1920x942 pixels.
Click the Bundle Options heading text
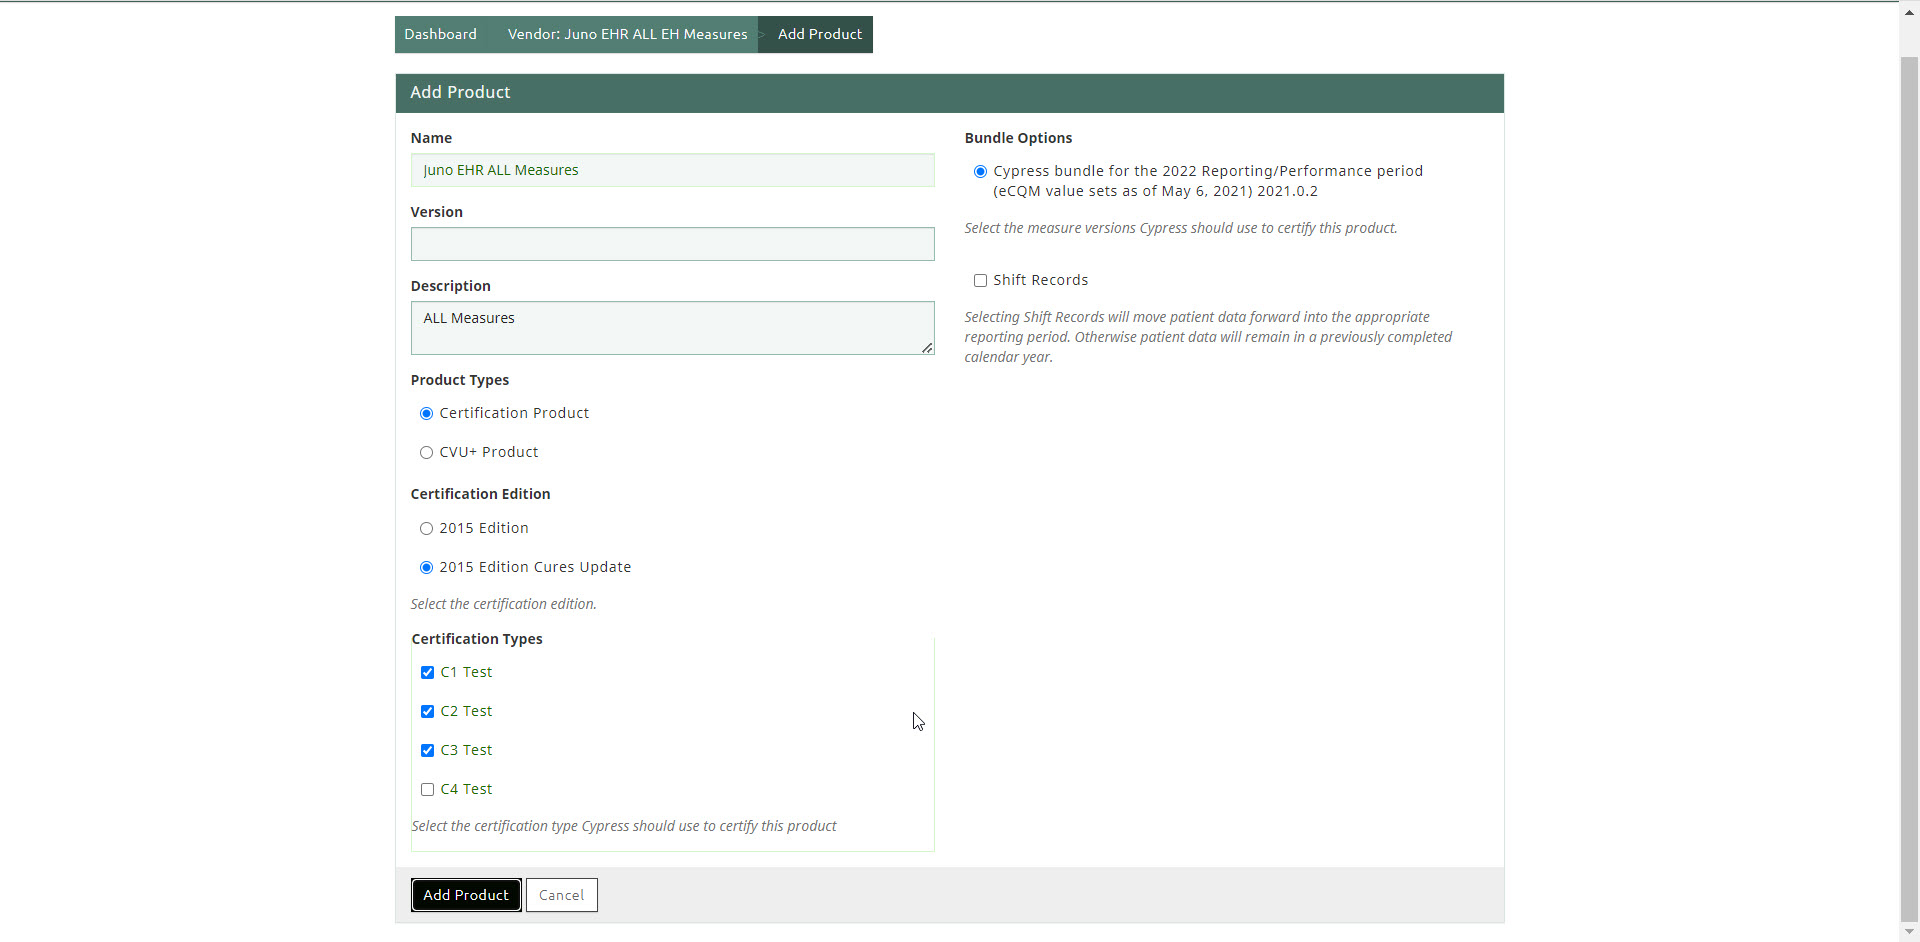click(x=1018, y=138)
